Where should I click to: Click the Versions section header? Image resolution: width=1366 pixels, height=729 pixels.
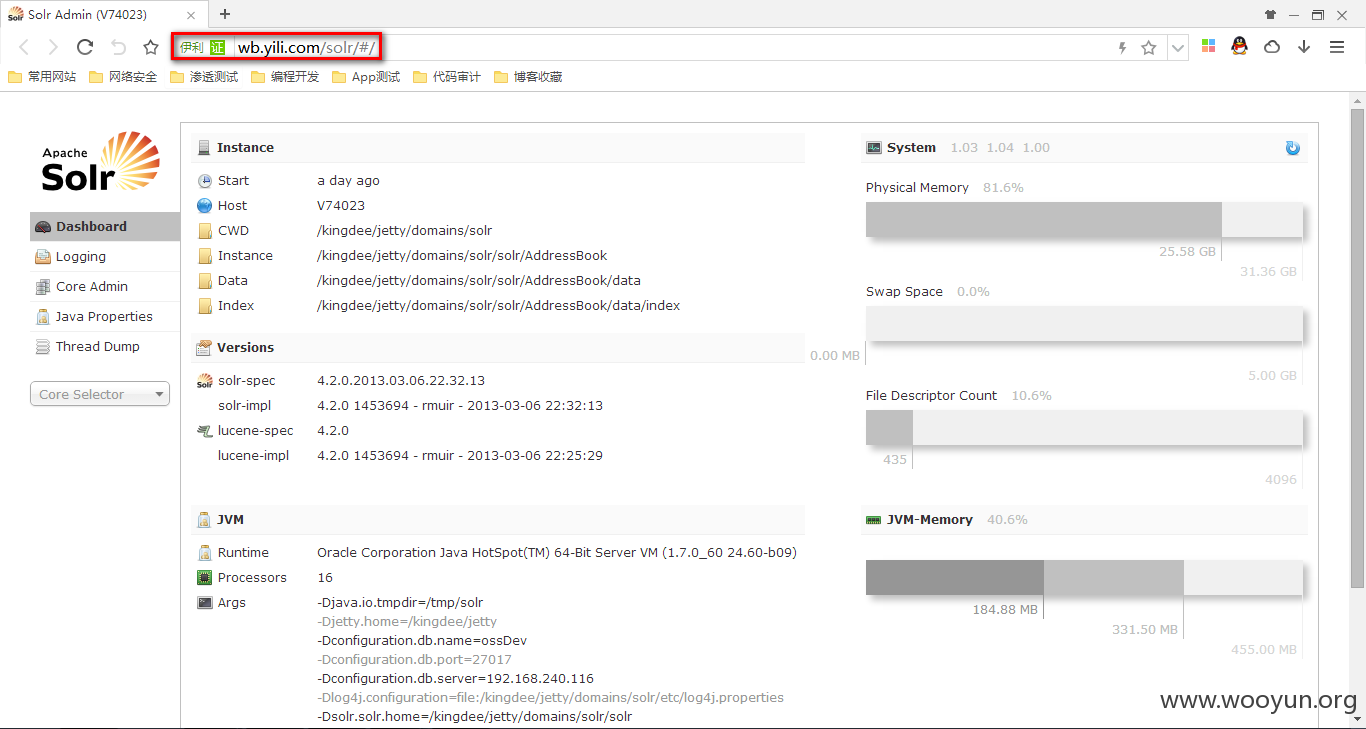pyautogui.click(x=498, y=347)
